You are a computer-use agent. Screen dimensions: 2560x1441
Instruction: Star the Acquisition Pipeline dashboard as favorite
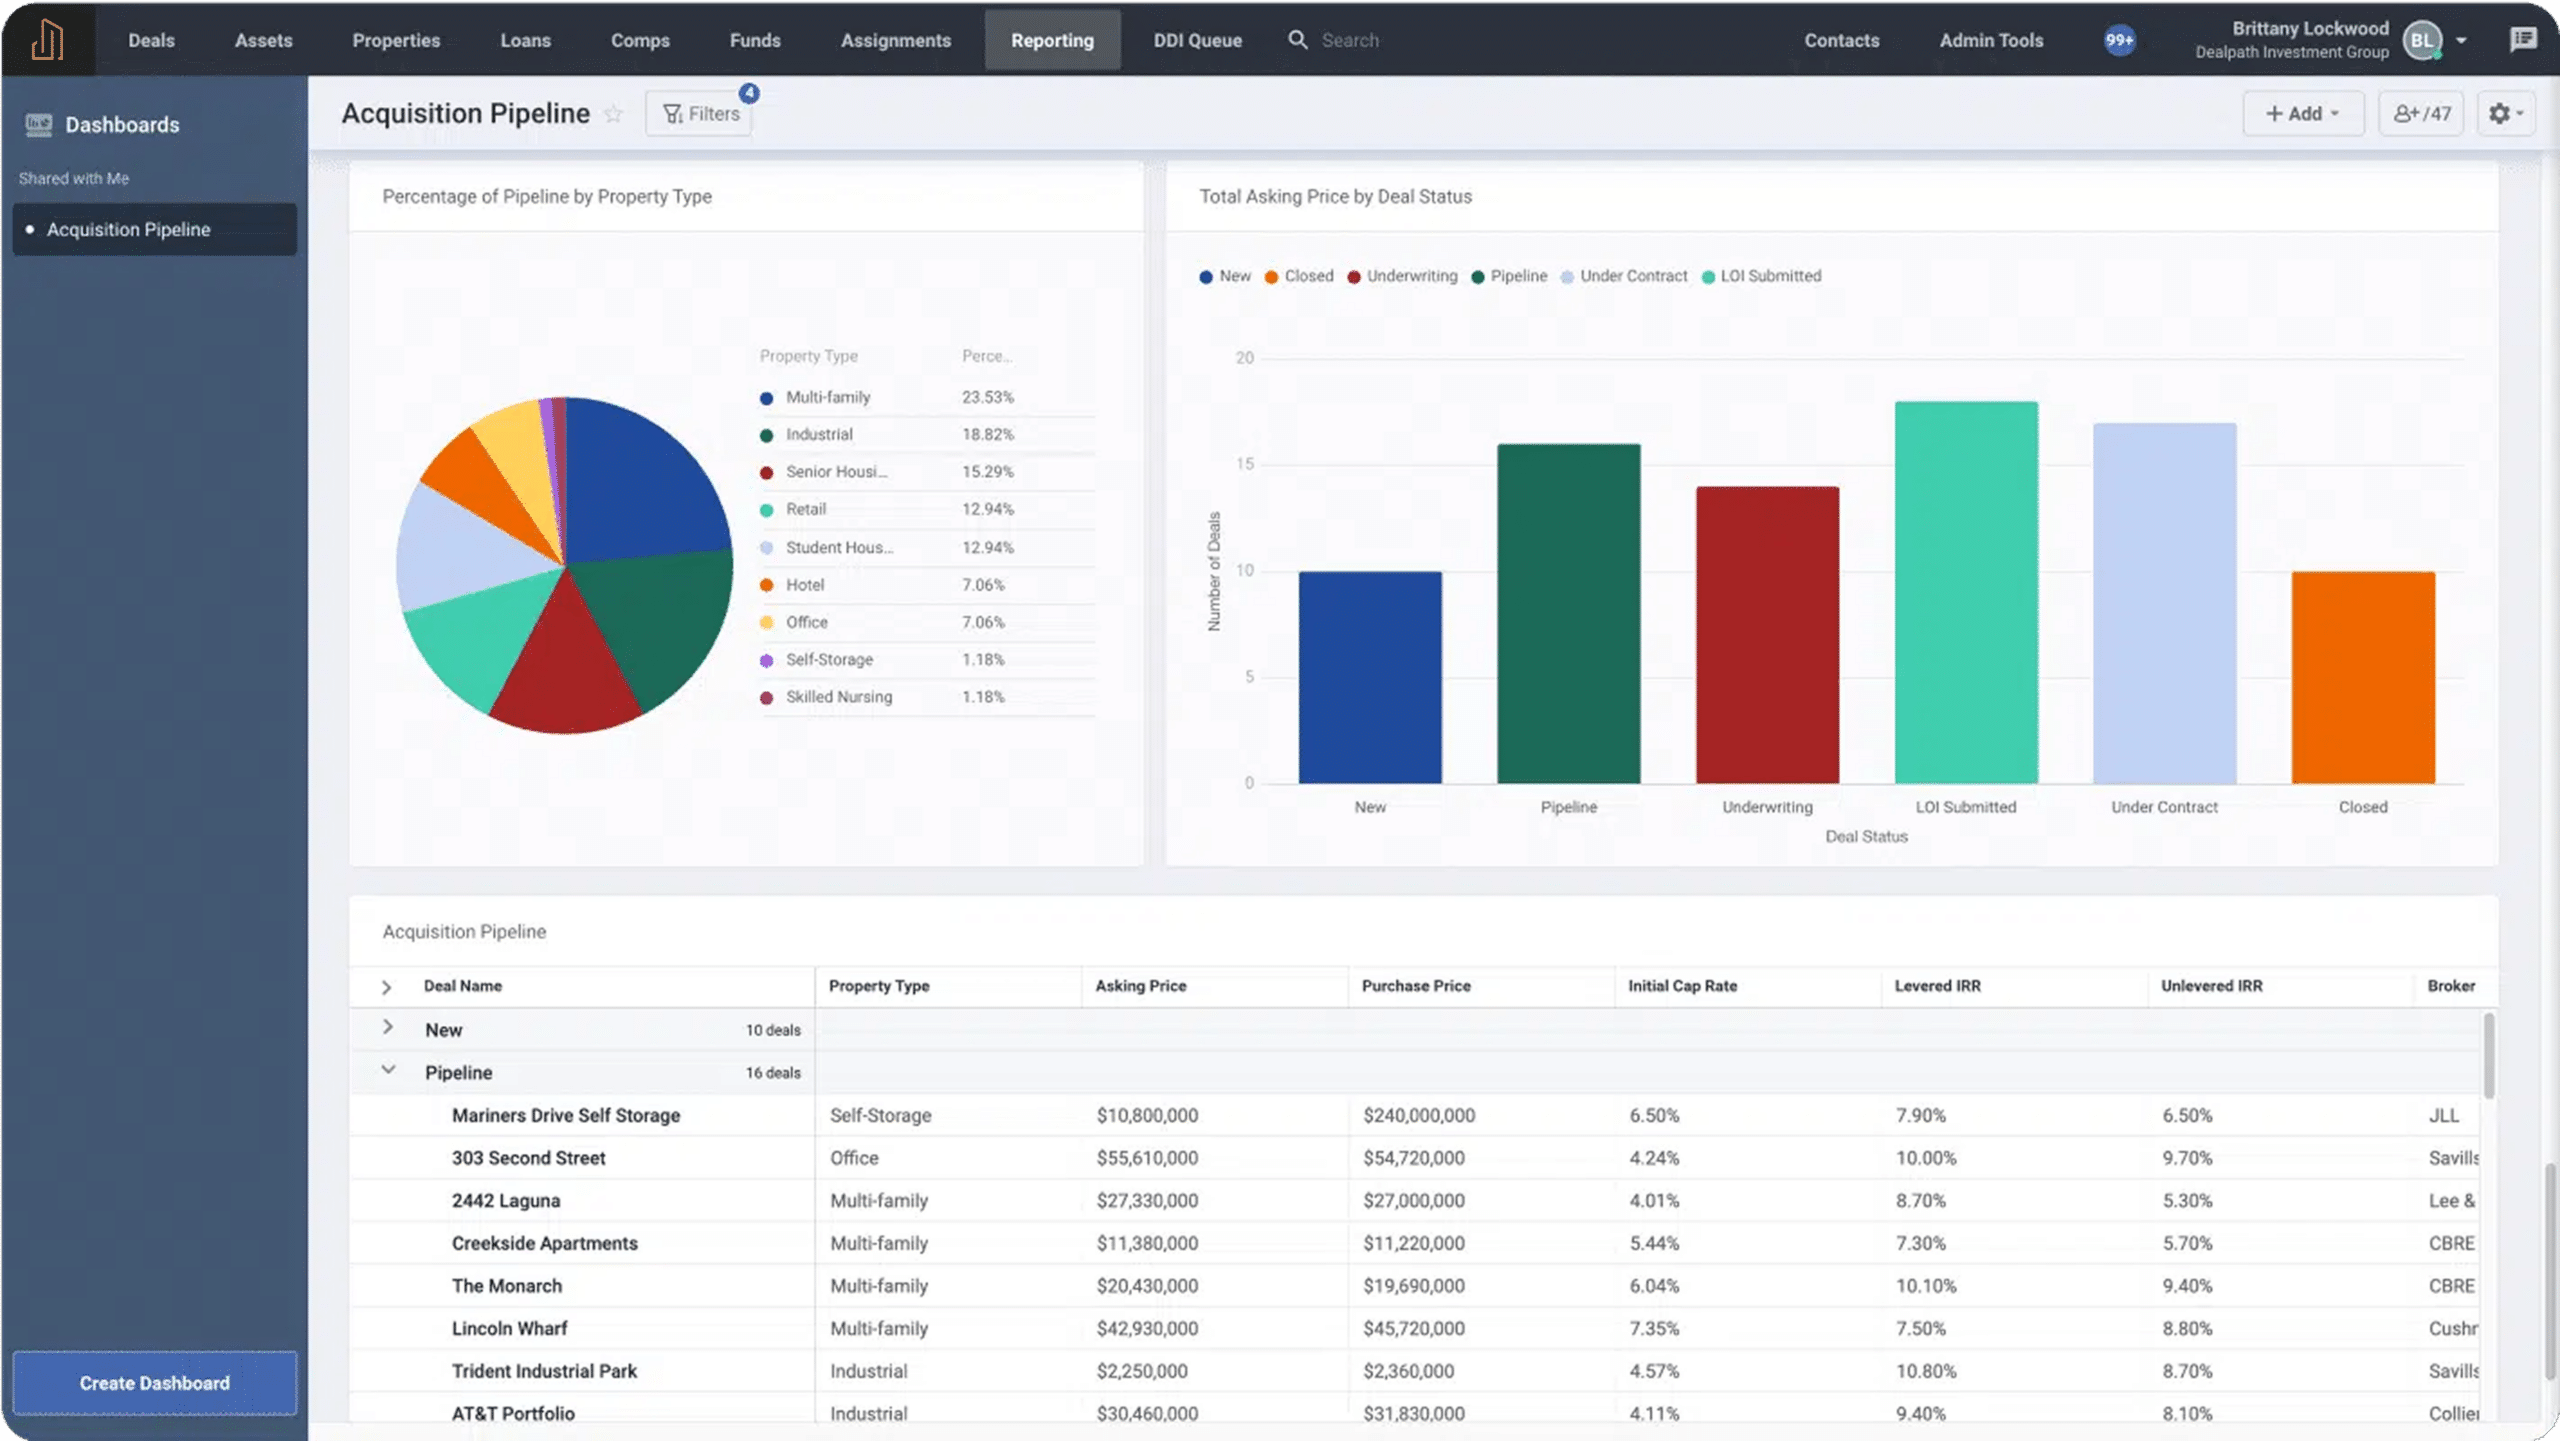click(x=613, y=114)
